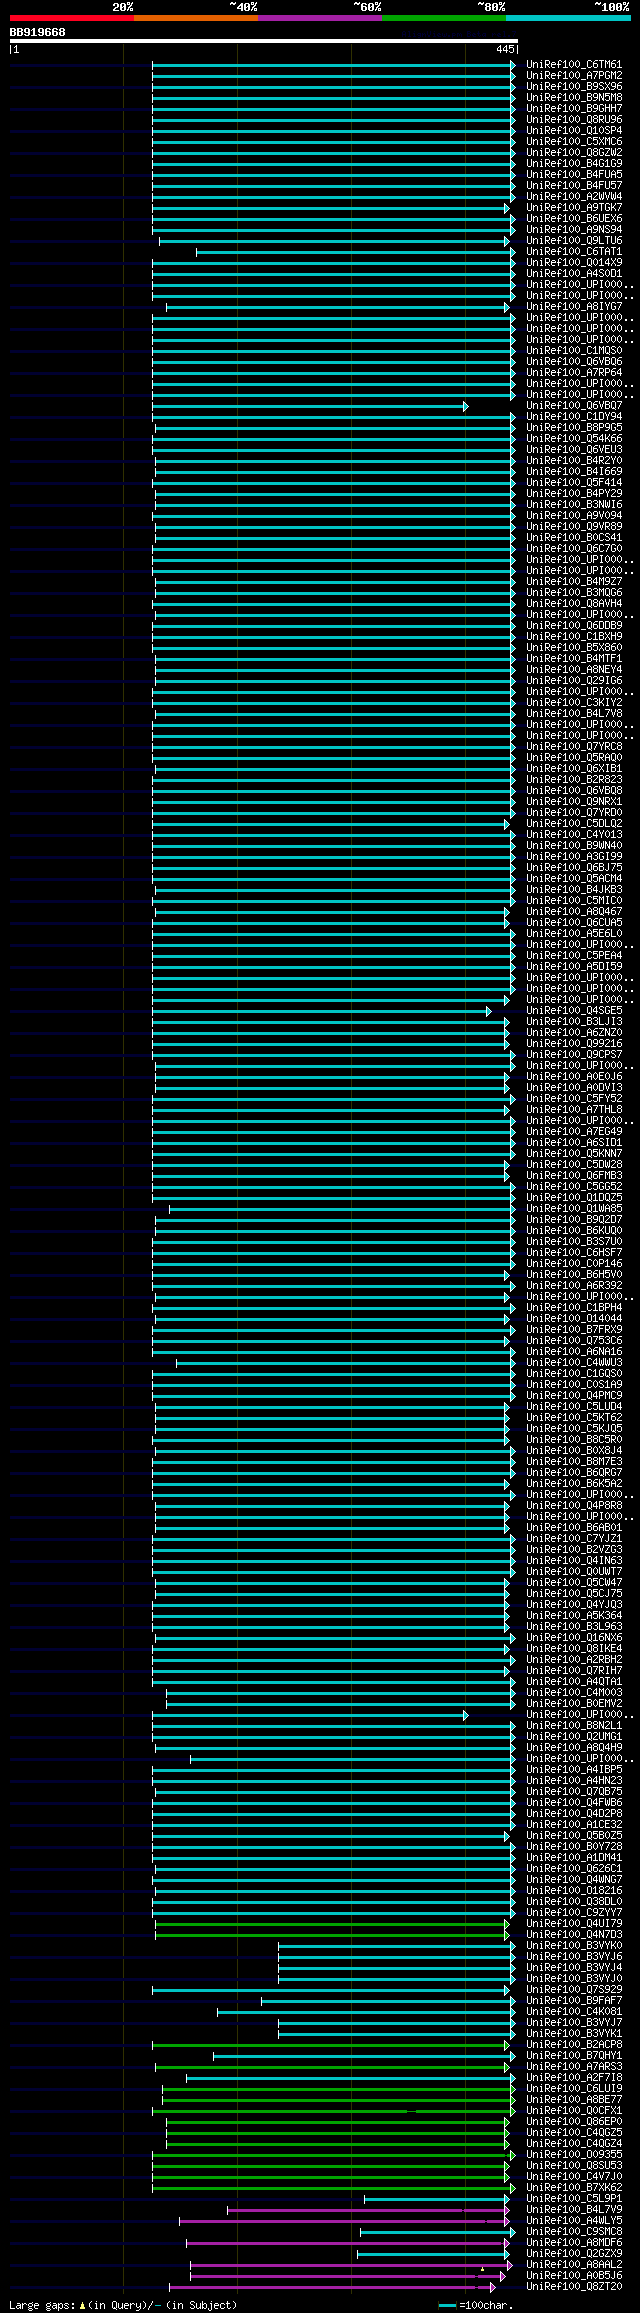
Task: Select hit label UniRef100_Q9LTU6
Action: pyautogui.click(x=574, y=241)
